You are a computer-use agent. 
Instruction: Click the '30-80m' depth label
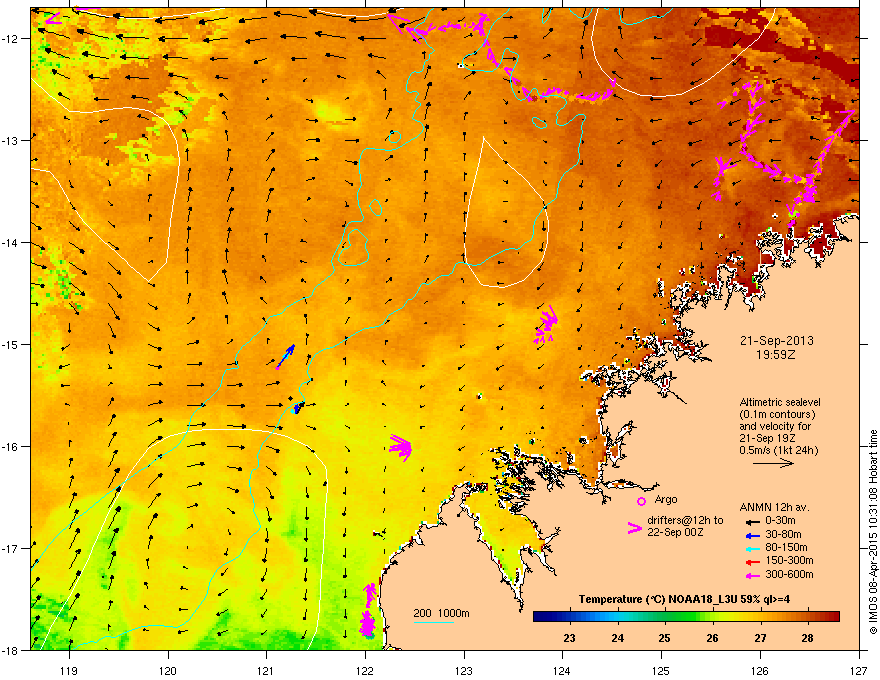(x=783, y=535)
